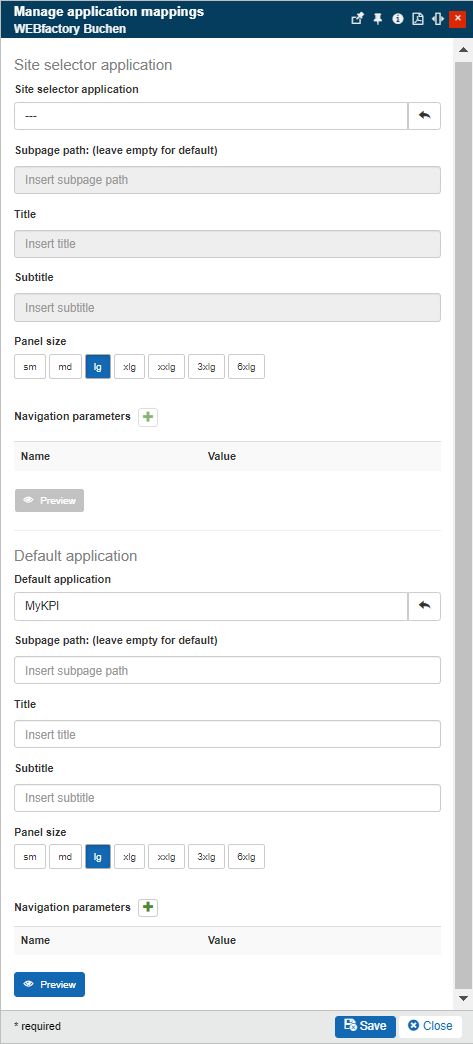473x1044 pixels.
Task: Select lg panel size for Default application
Action: (x=98, y=857)
